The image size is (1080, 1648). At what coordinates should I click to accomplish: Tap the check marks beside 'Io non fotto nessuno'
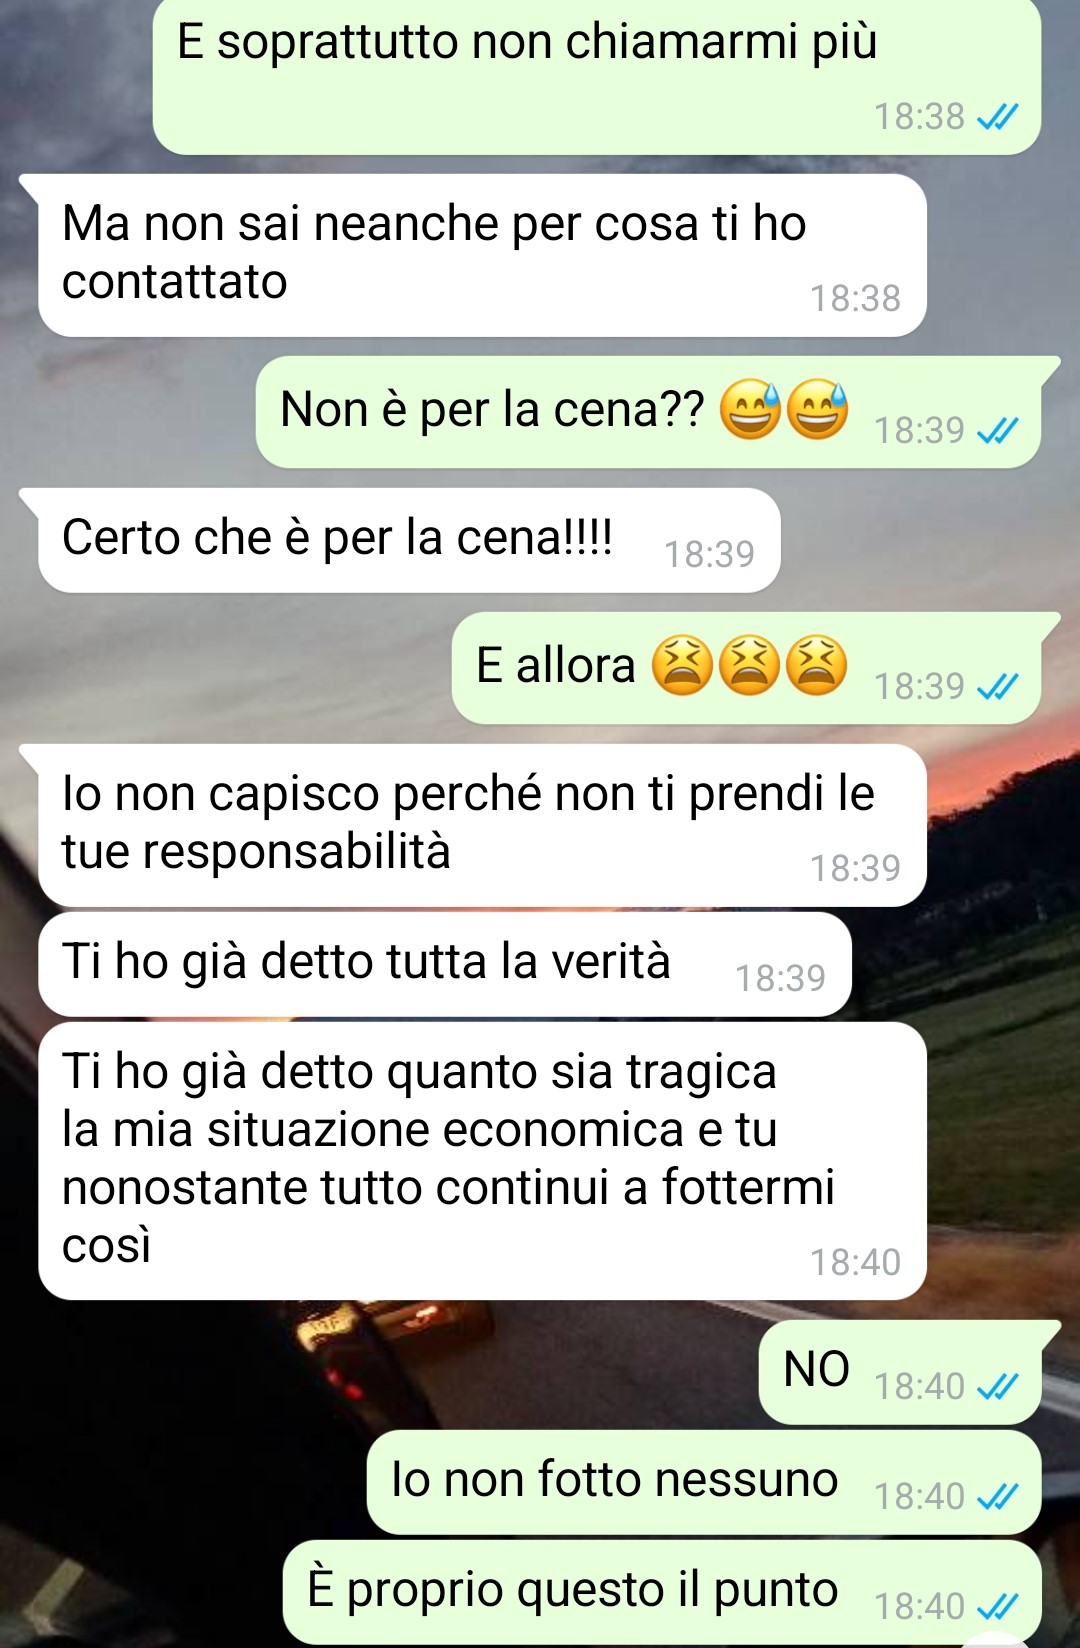(x=997, y=1497)
